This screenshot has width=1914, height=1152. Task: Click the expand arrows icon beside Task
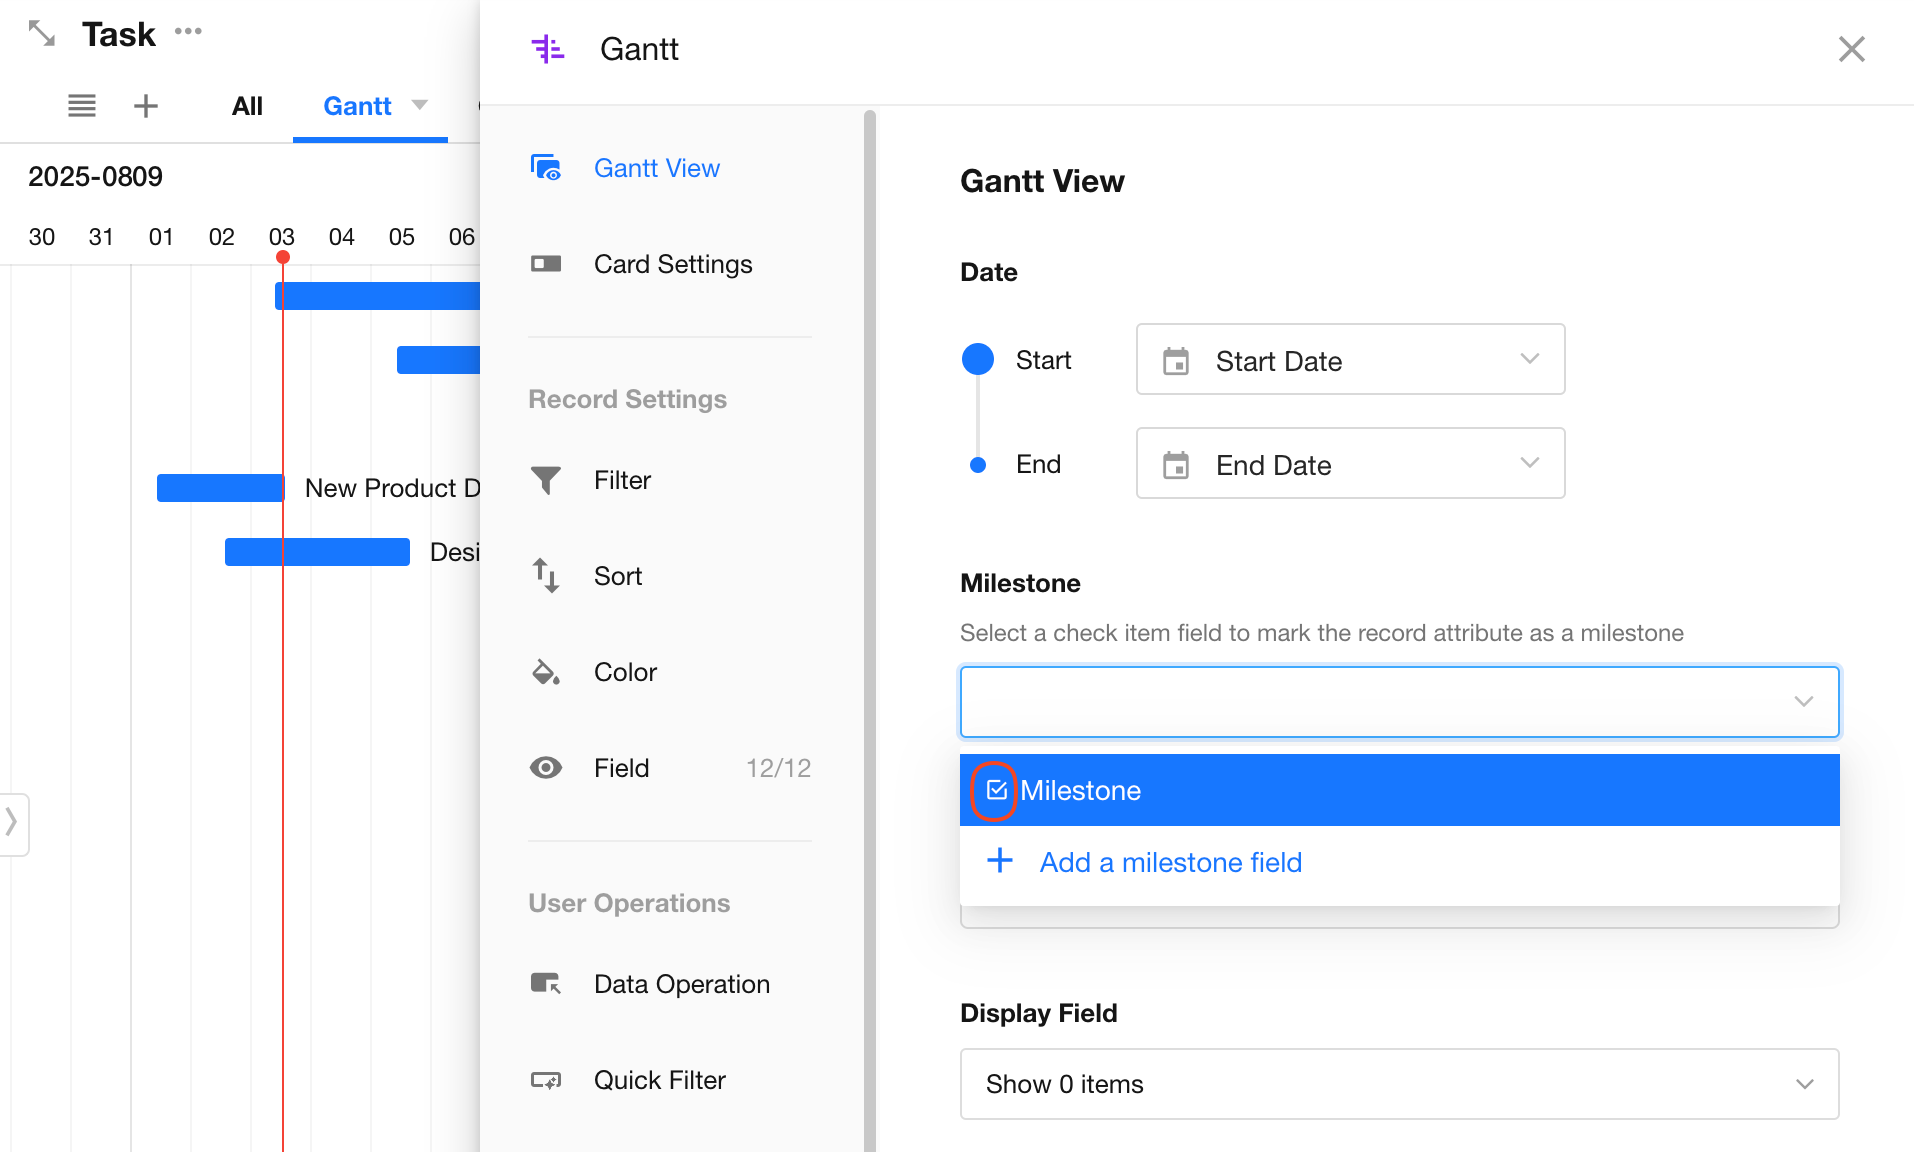tap(41, 33)
